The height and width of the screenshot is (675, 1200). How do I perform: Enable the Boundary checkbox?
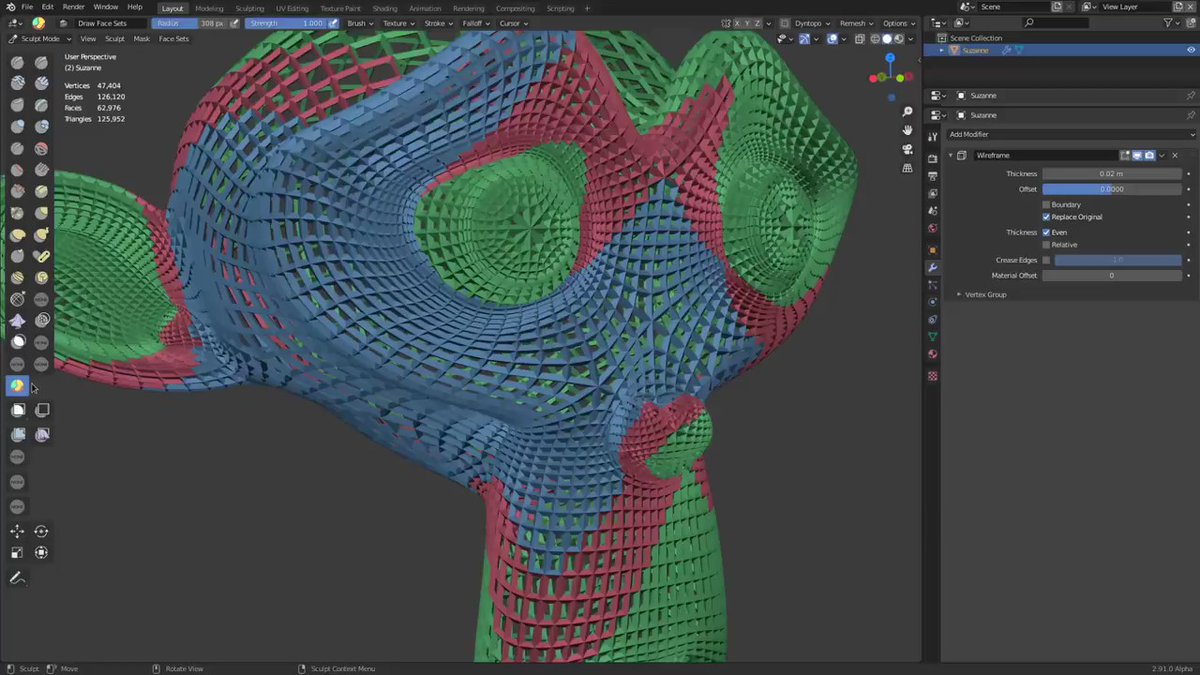(x=1046, y=205)
